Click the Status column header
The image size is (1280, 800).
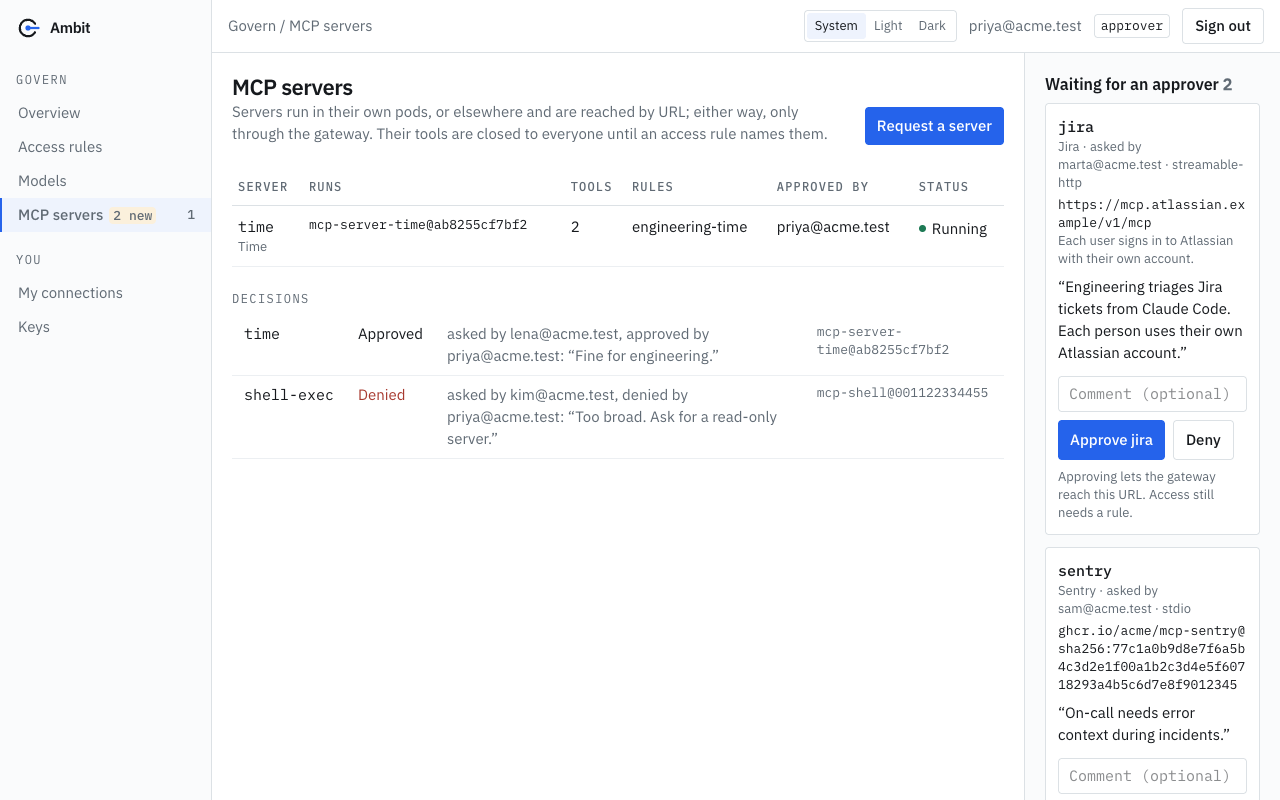tap(944, 187)
